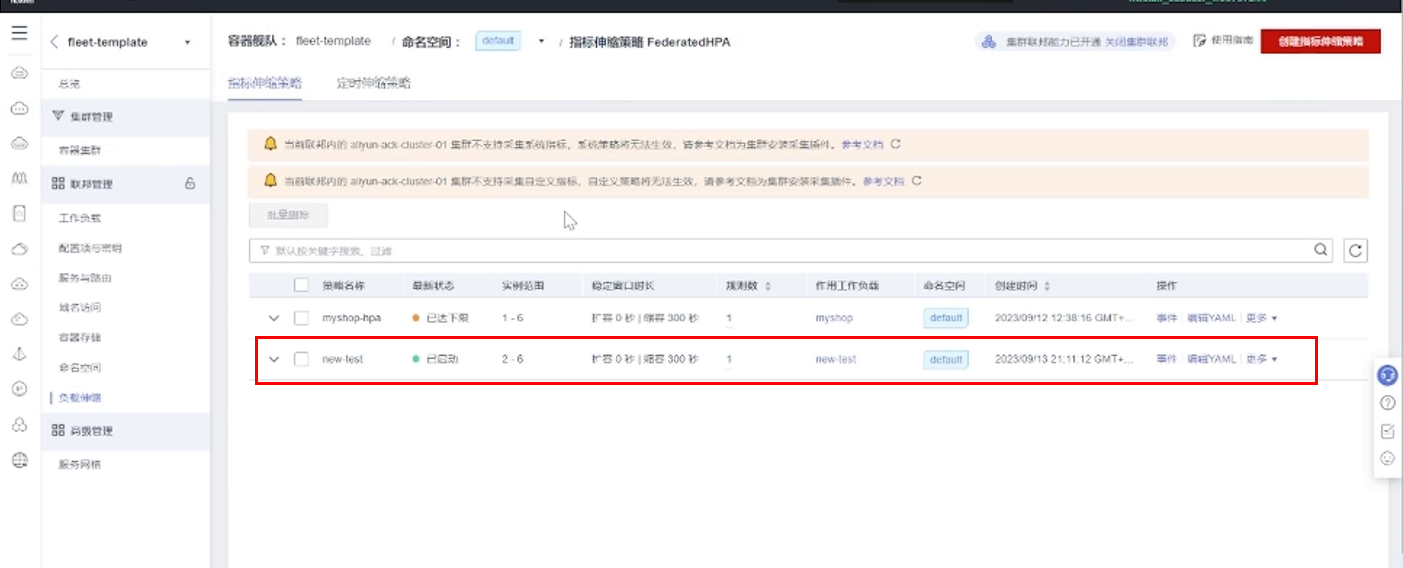The width and height of the screenshot is (1403, 568).
Task: Open the myshop workload link
Action: (834, 318)
